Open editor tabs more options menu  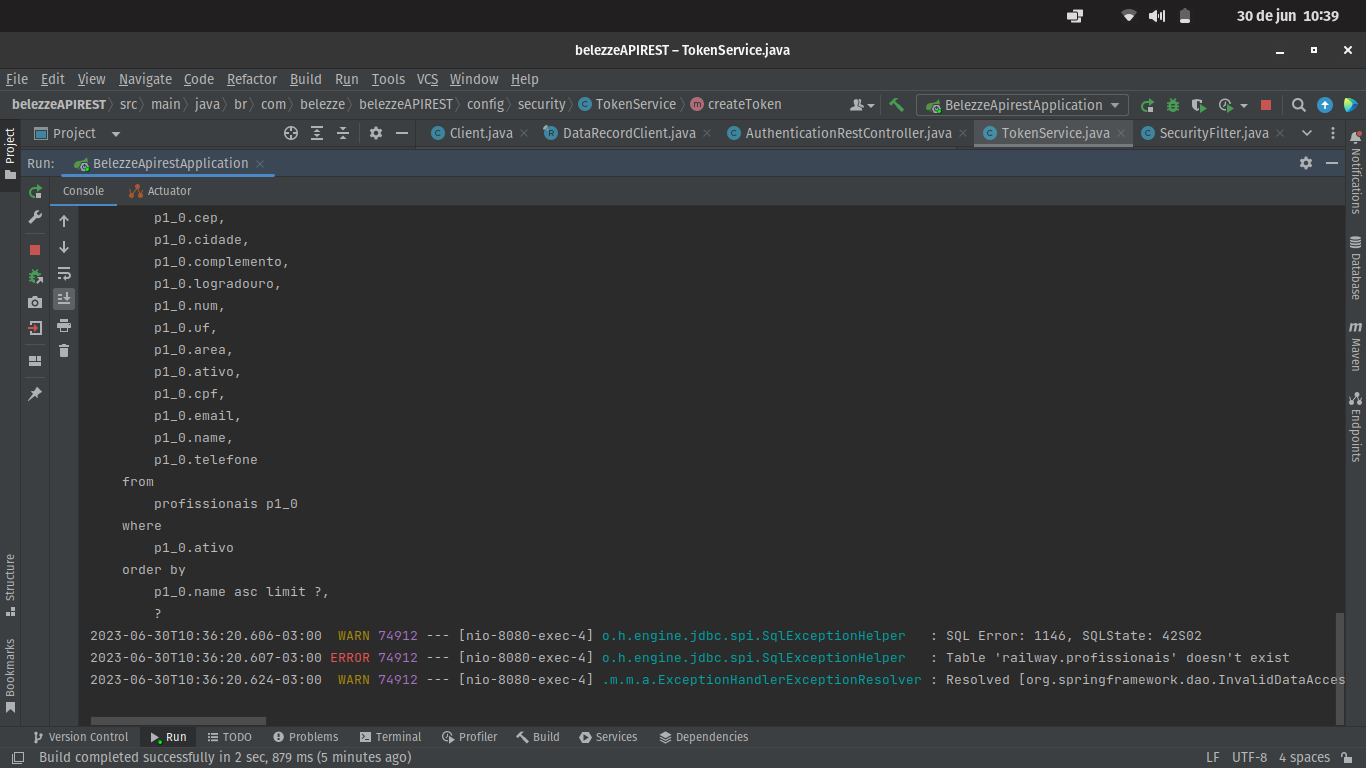[x=1332, y=133]
